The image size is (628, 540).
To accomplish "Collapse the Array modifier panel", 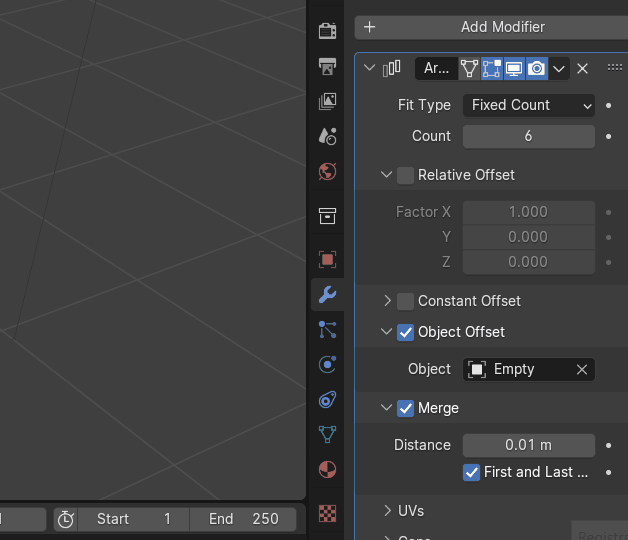I will click(369, 68).
